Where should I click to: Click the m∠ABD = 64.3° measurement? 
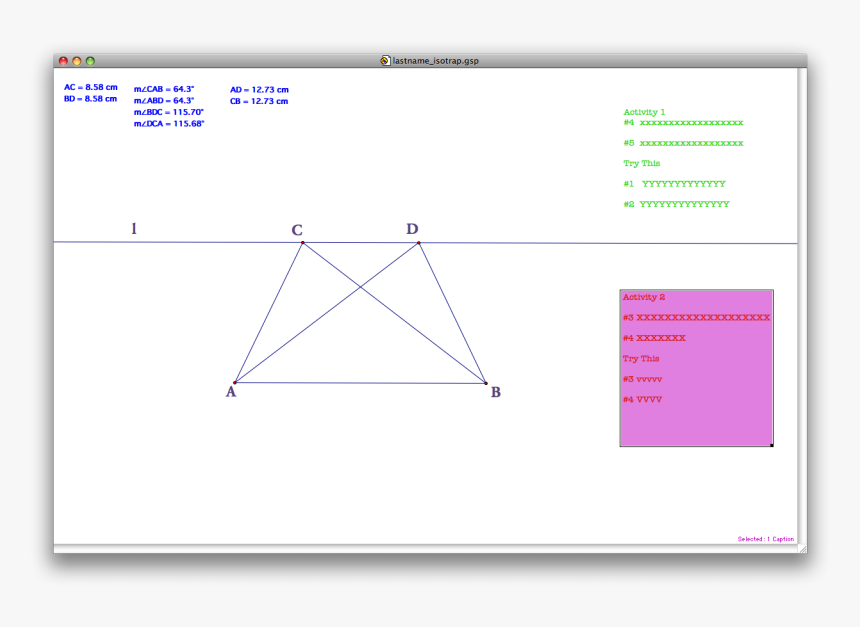(x=165, y=100)
